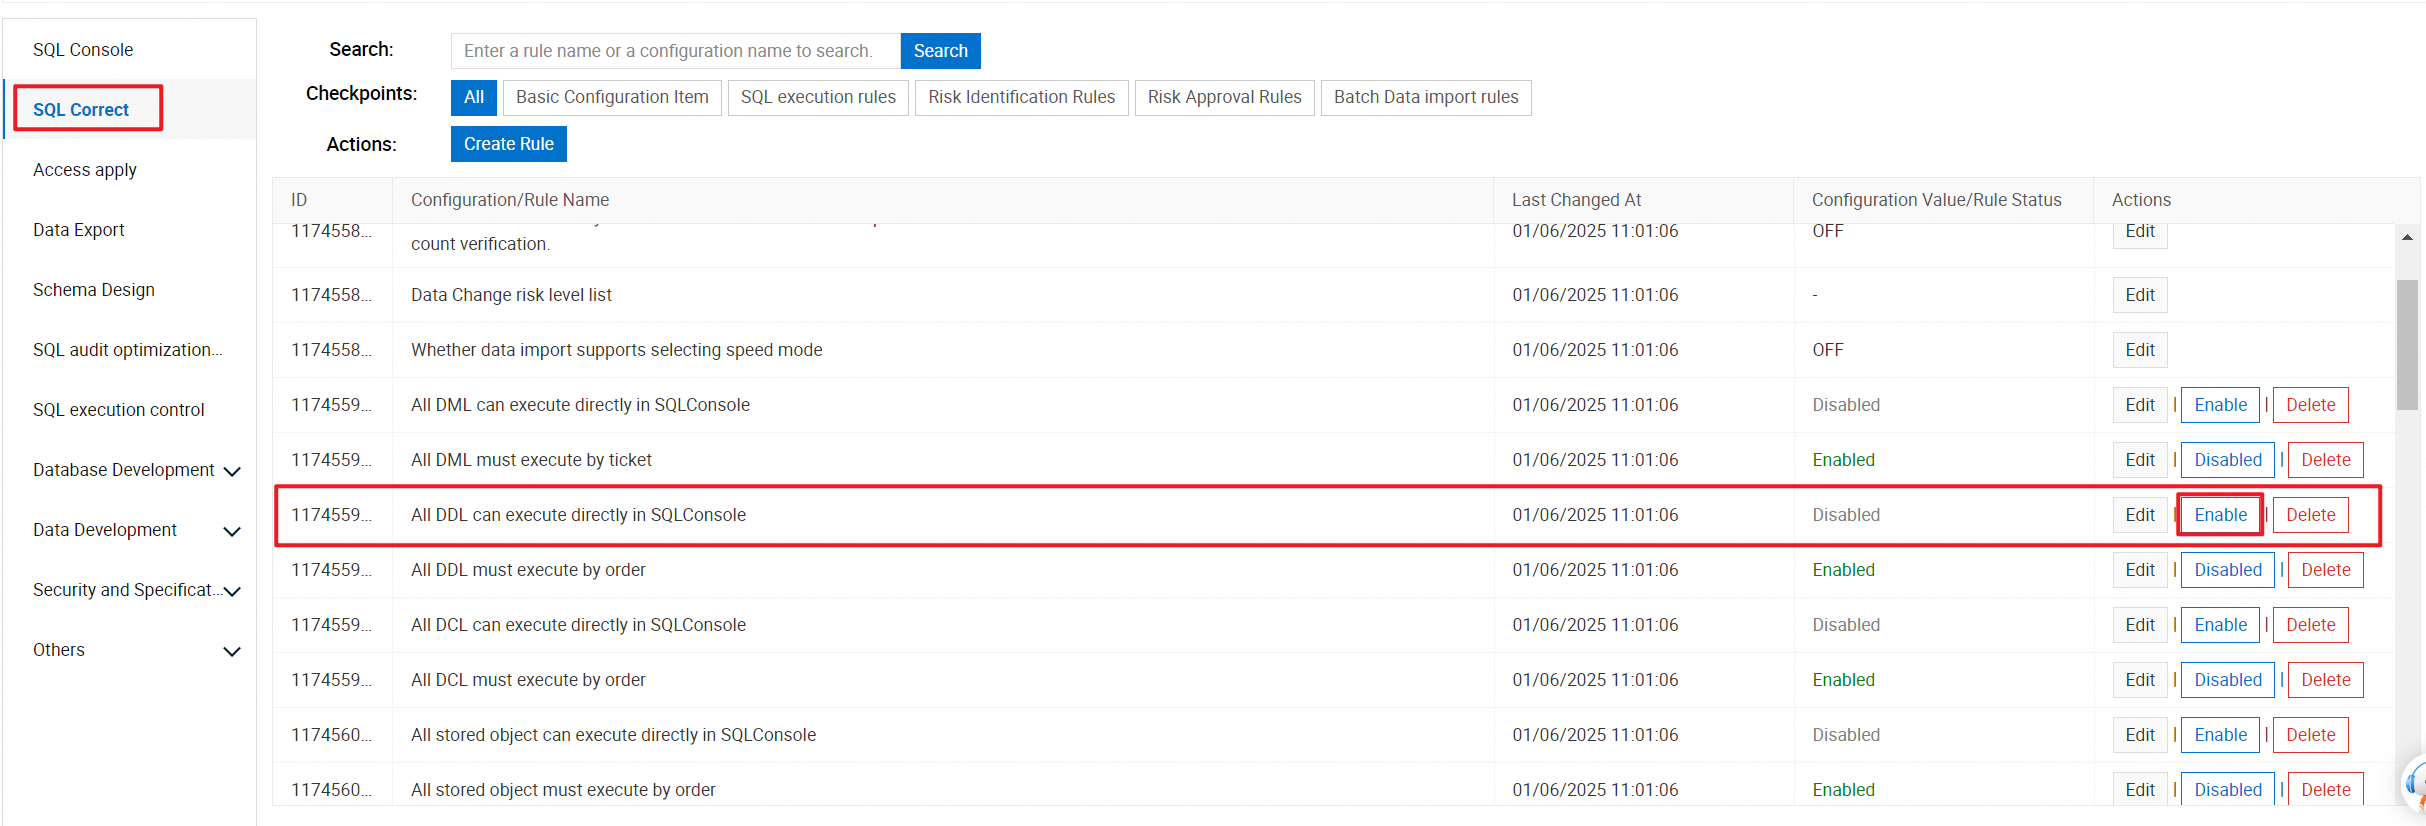This screenshot has width=2426, height=826.
Task: Delete stored object must execute by order
Action: click(x=2326, y=789)
